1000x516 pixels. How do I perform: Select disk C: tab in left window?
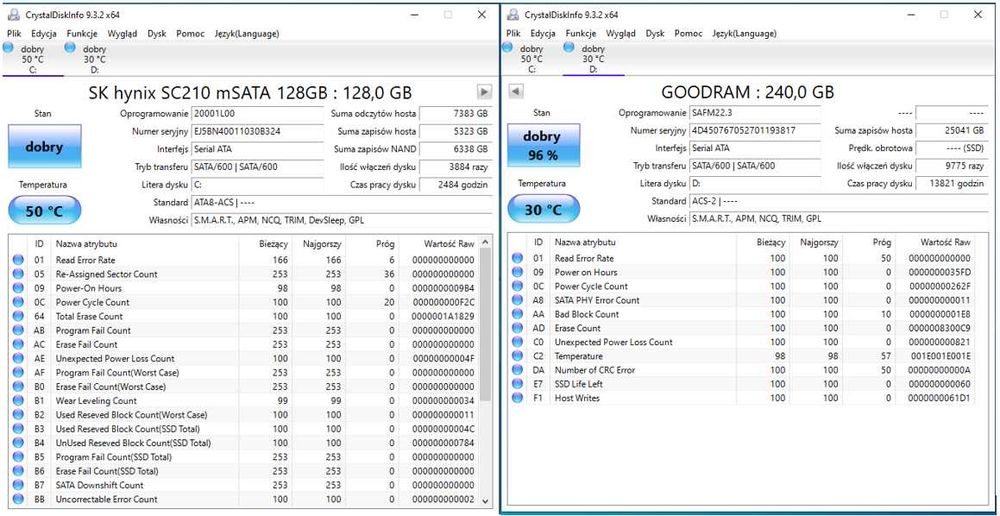[33, 59]
